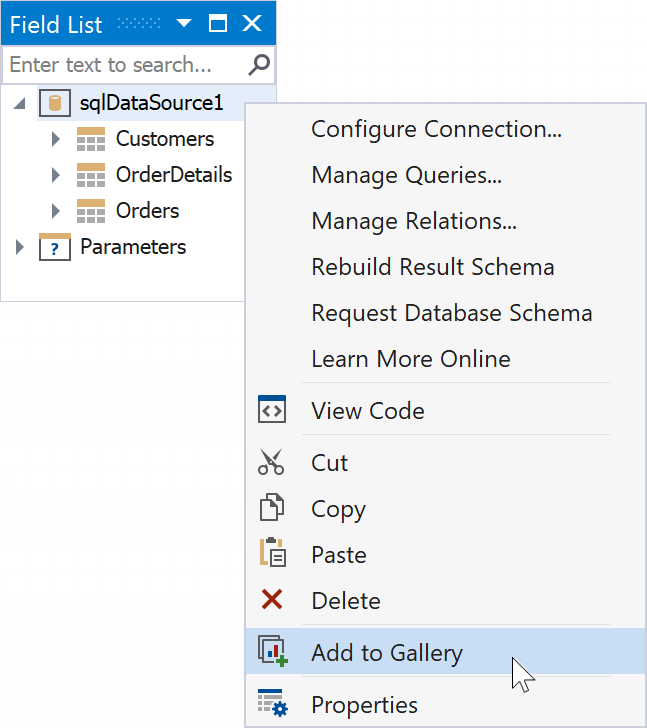Click the Customers table icon

tap(91, 139)
